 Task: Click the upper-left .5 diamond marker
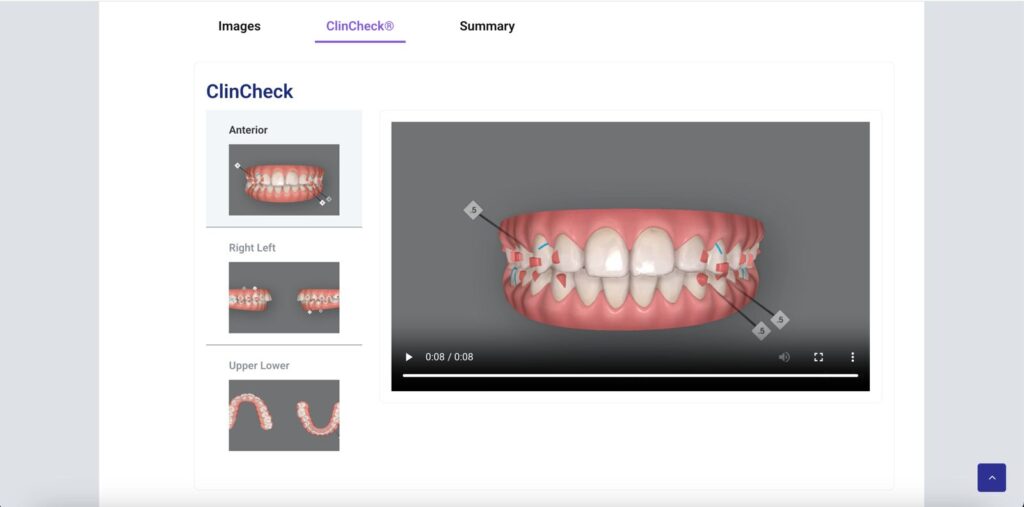click(473, 210)
